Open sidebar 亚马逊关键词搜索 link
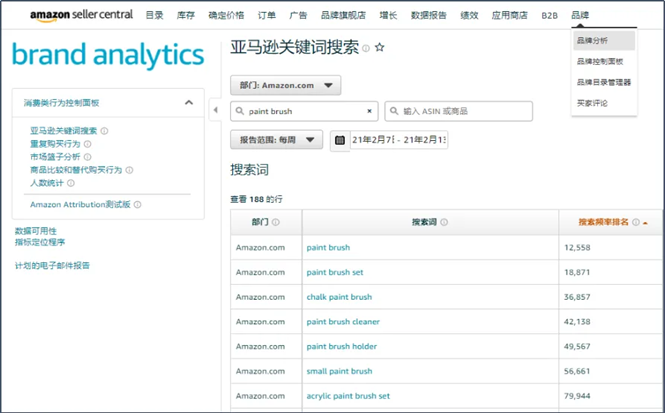665x413 pixels. [x=64, y=131]
